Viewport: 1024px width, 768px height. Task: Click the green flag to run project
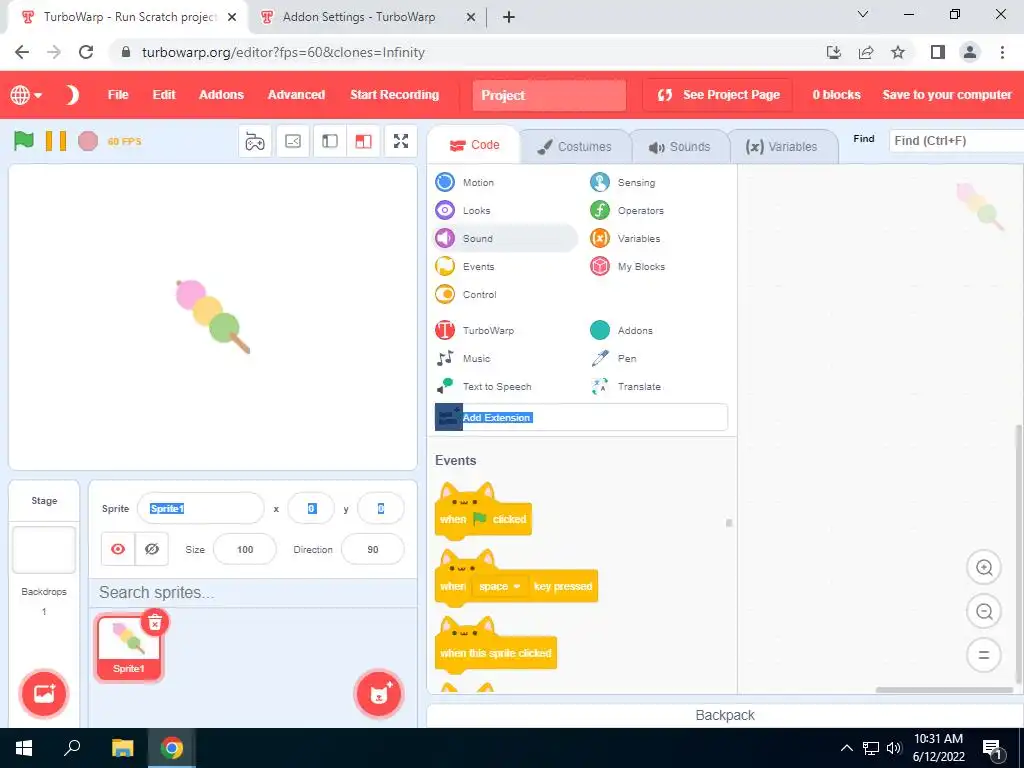pyautogui.click(x=24, y=140)
